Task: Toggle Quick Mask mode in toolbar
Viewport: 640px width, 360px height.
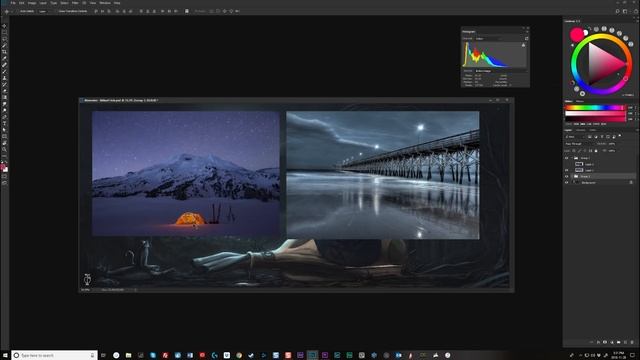Action: (4, 176)
